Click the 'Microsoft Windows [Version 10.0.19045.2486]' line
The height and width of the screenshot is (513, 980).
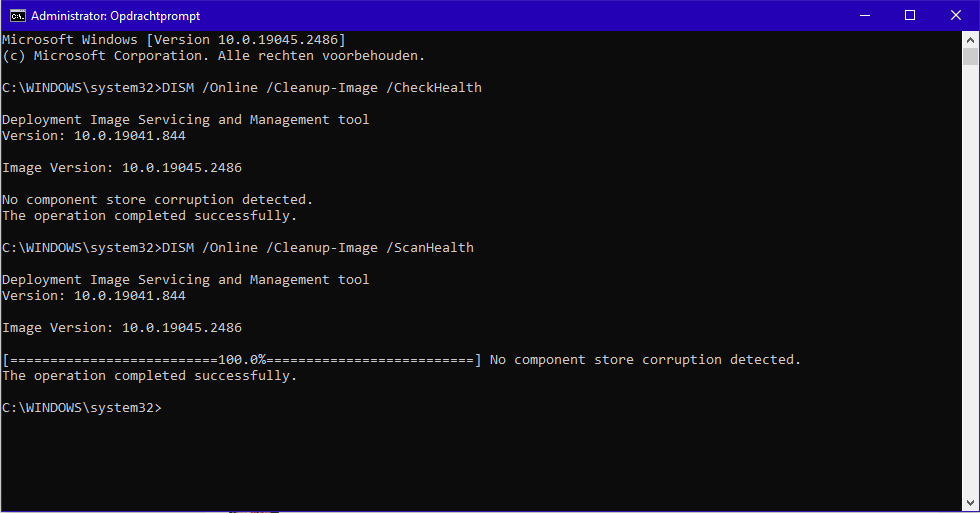click(174, 39)
